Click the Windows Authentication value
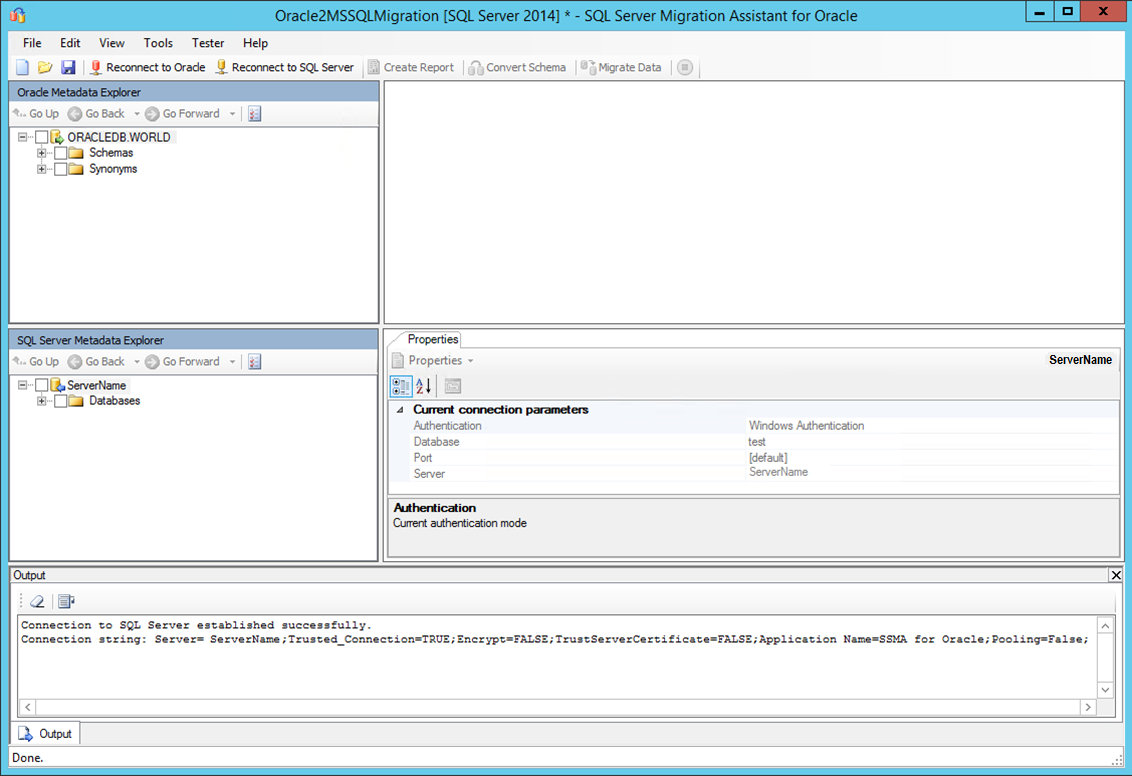Screen dimensions: 1132x776 click(806, 426)
